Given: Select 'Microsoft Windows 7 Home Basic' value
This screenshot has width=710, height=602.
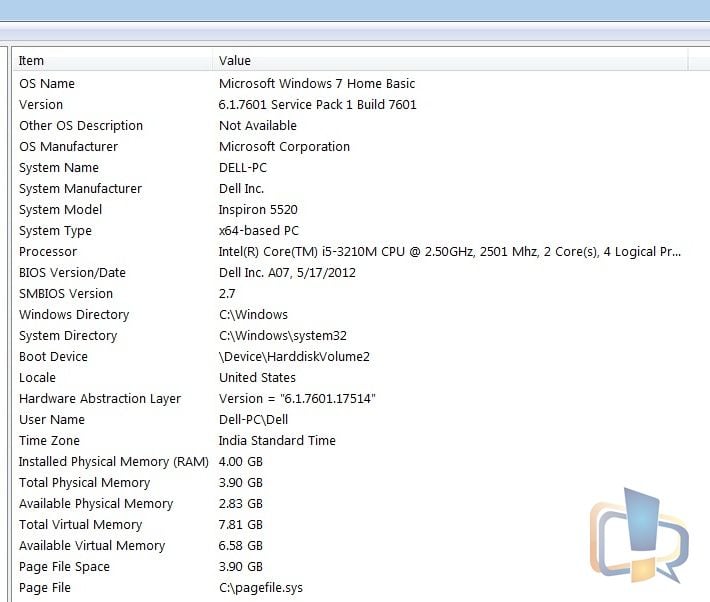Looking at the screenshot, I should pyautogui.click(x=317, y=84).
